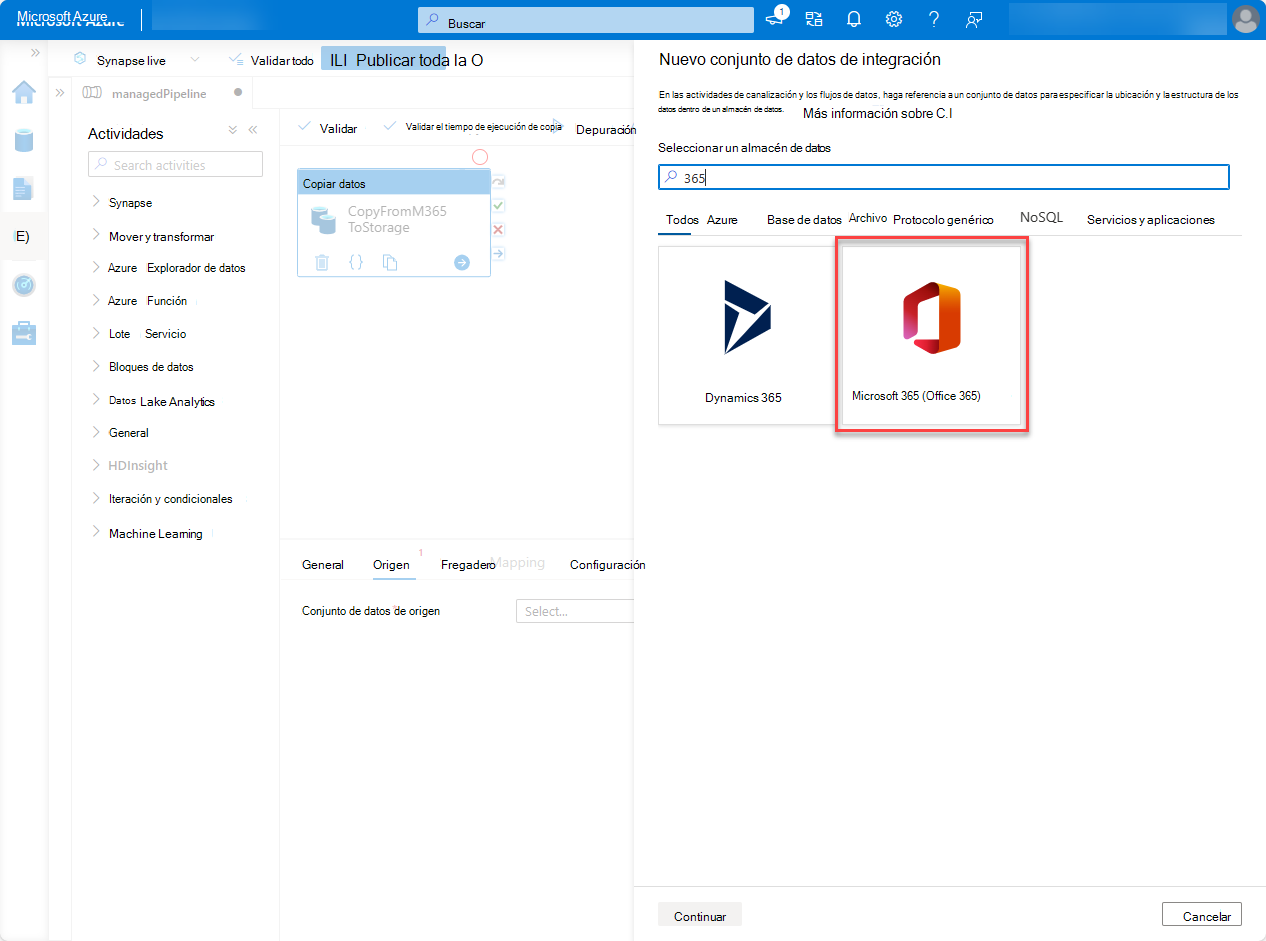Switch to the NoSQL connector category tab
Screen dimensions: 1266x941
click(x=1041, y=217)
